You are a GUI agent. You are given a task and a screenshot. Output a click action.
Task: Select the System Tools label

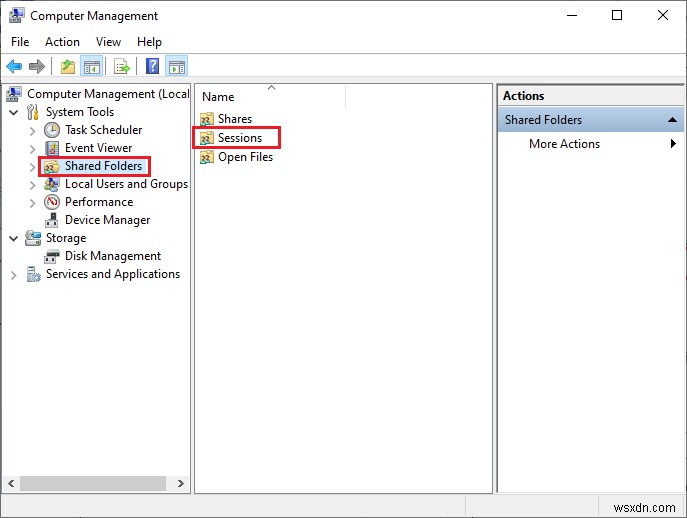point(80,112)
